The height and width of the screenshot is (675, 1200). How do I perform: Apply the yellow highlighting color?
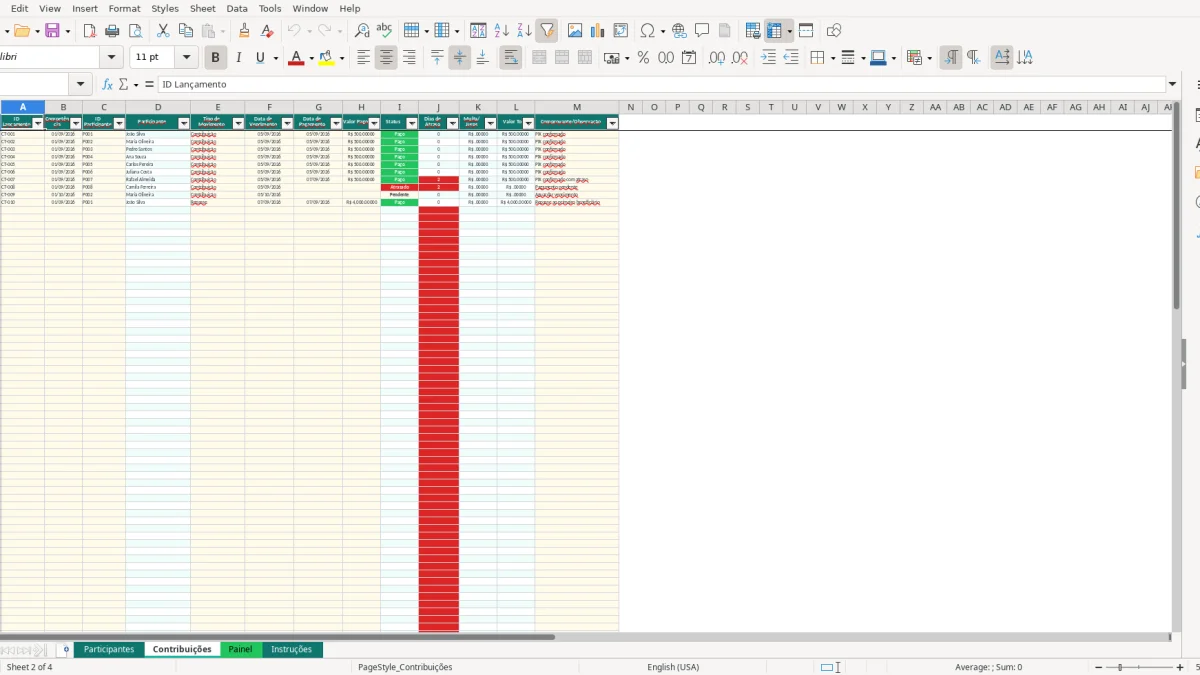[327, 58]
